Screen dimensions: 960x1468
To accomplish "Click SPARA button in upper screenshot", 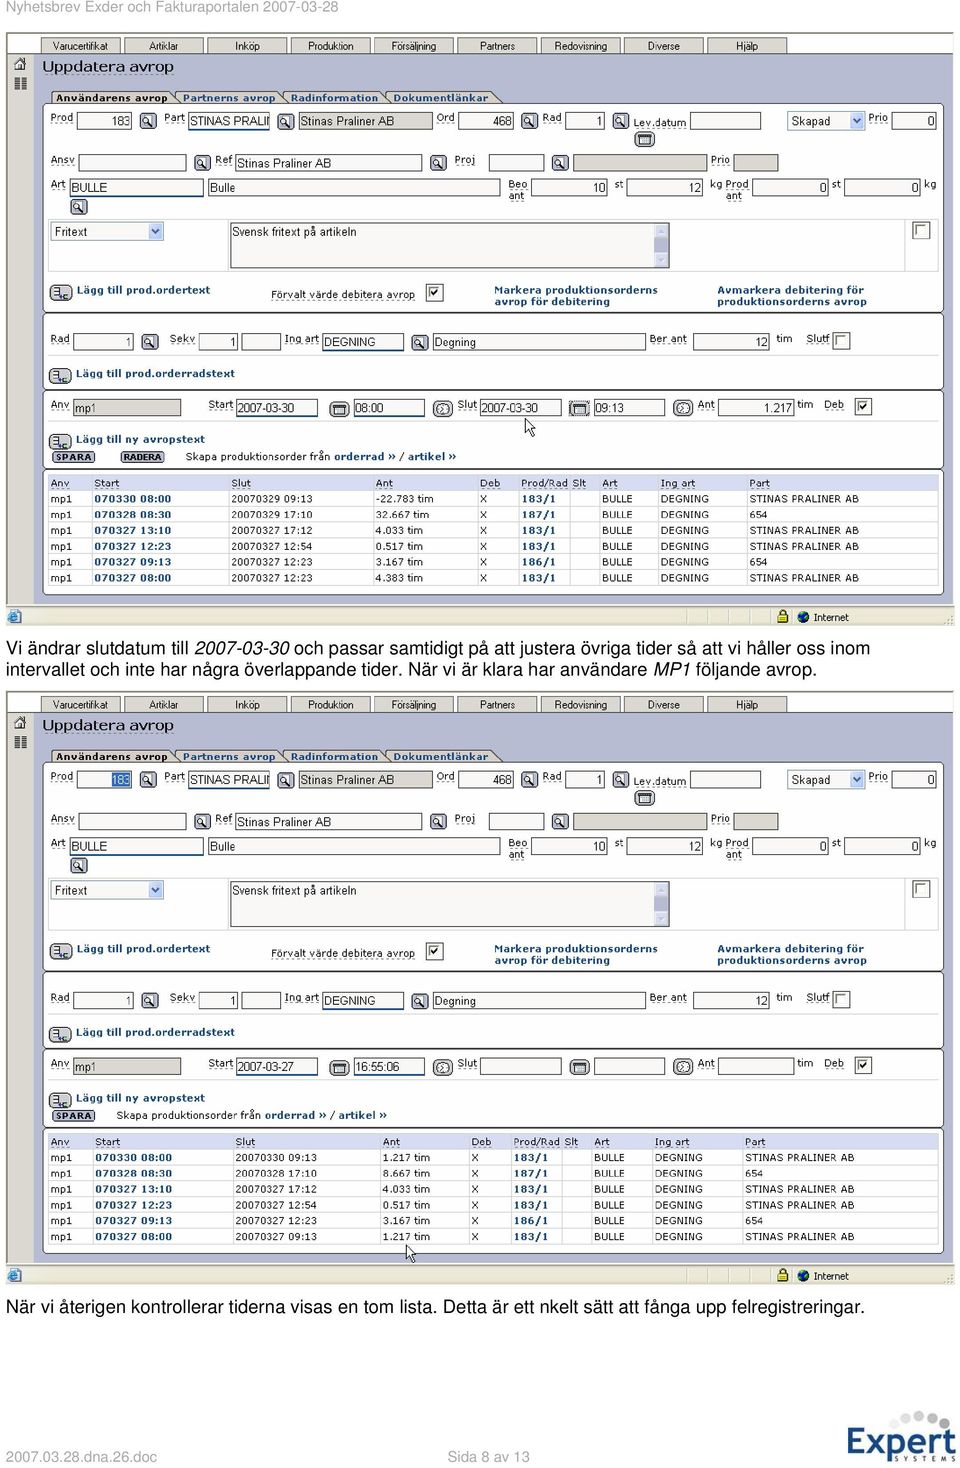I will pos(74,457).
